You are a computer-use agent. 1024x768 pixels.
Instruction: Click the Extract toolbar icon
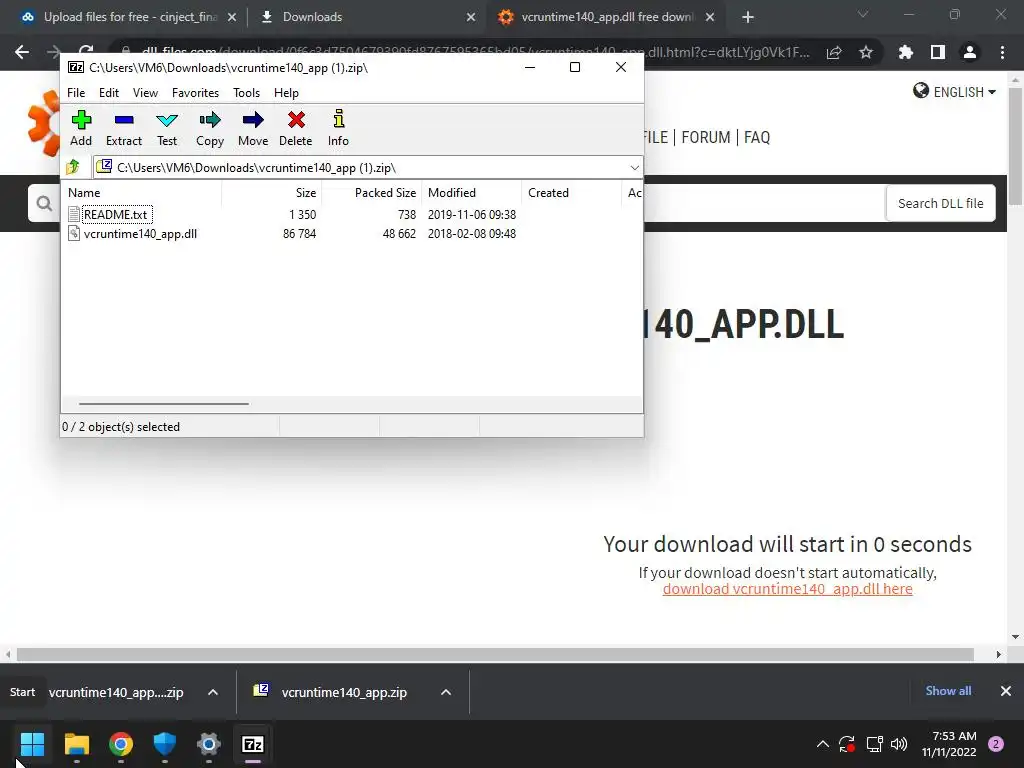pos(123,128)
